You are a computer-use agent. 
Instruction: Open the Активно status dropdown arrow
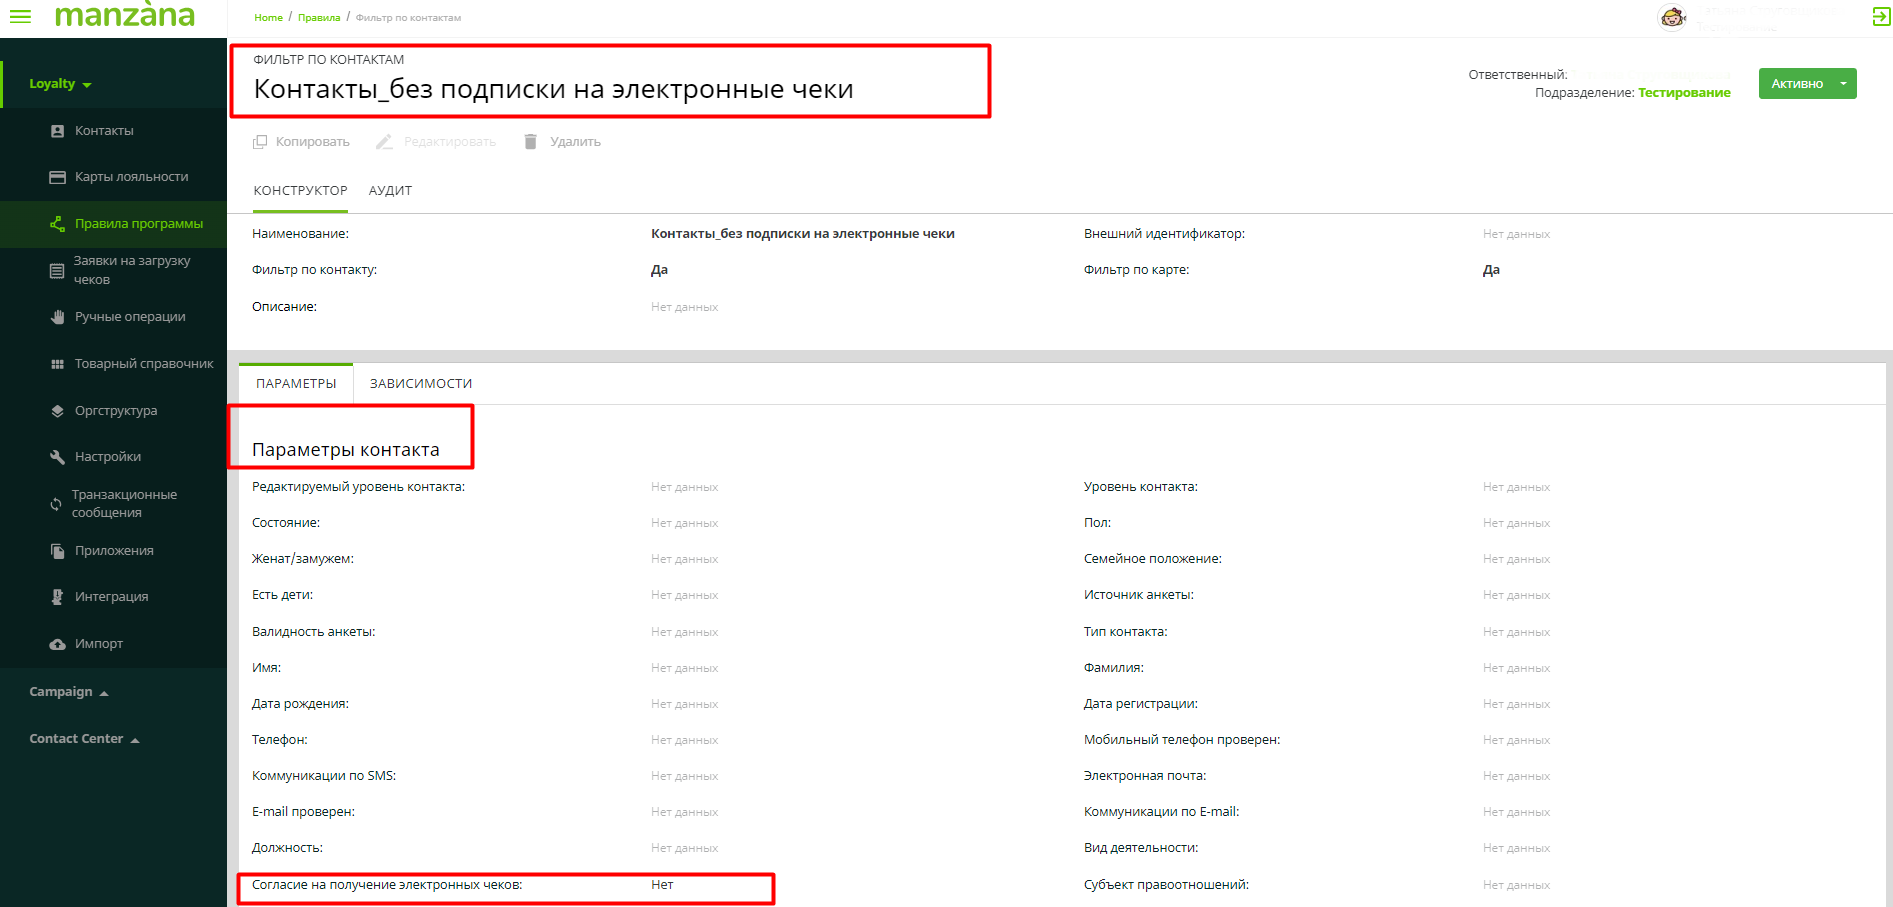pos(1843,84)
